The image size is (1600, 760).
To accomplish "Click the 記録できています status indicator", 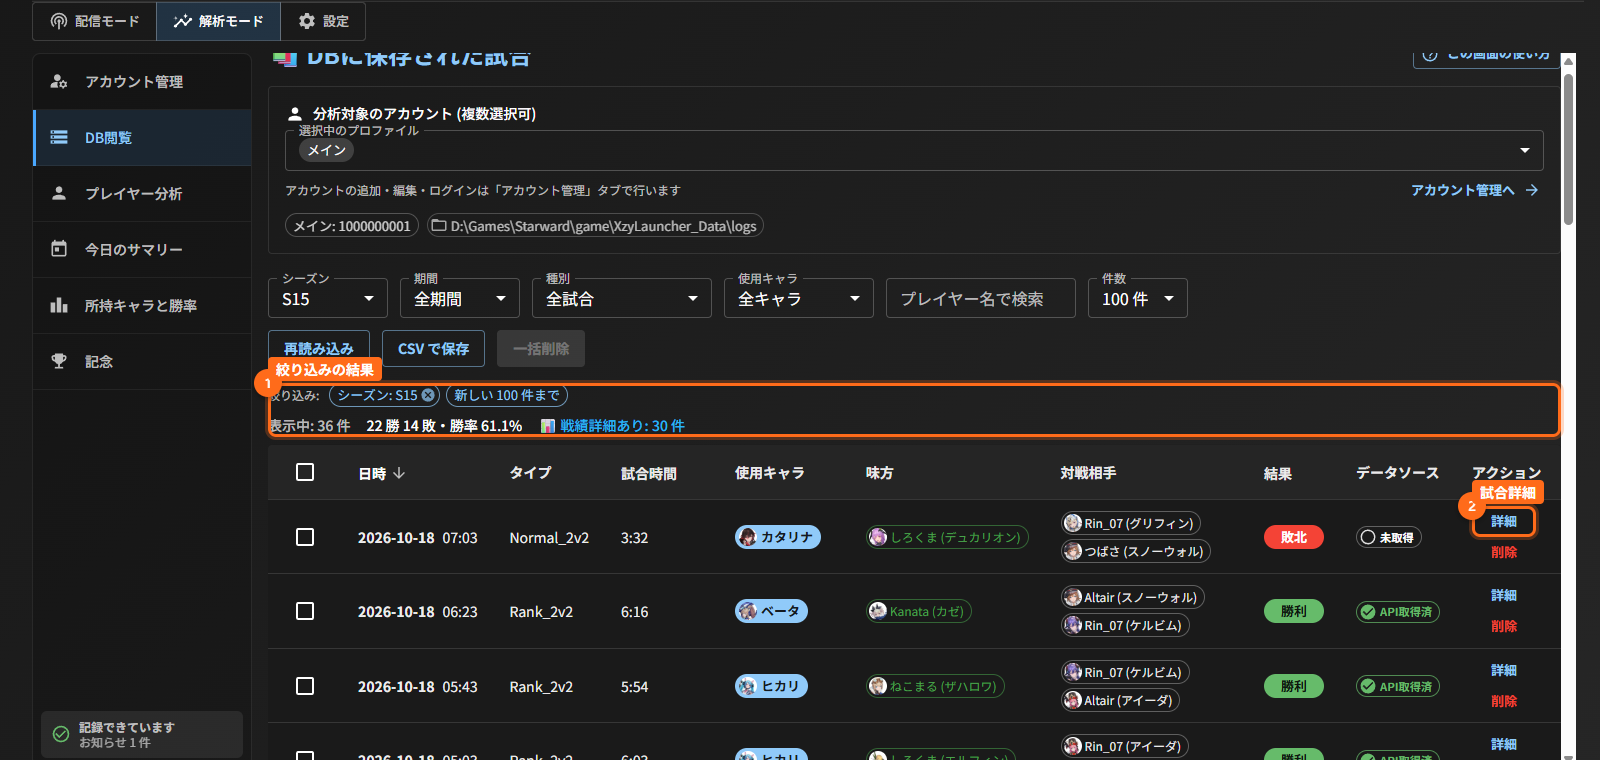I will coord(142,735).
